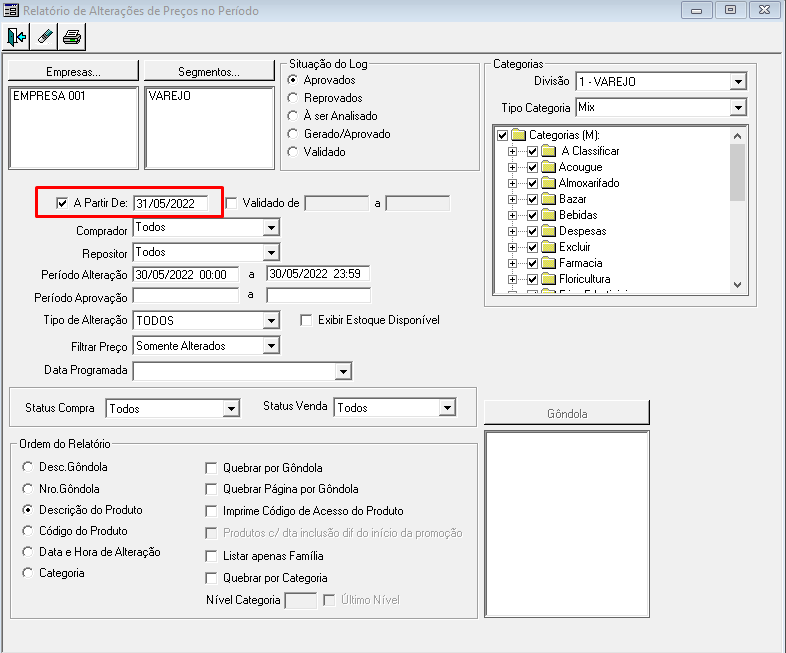This screenshot has width=786, height=653.
Task: Click the Categorias (M) root folder icon
Action: (x=518, y=135)
